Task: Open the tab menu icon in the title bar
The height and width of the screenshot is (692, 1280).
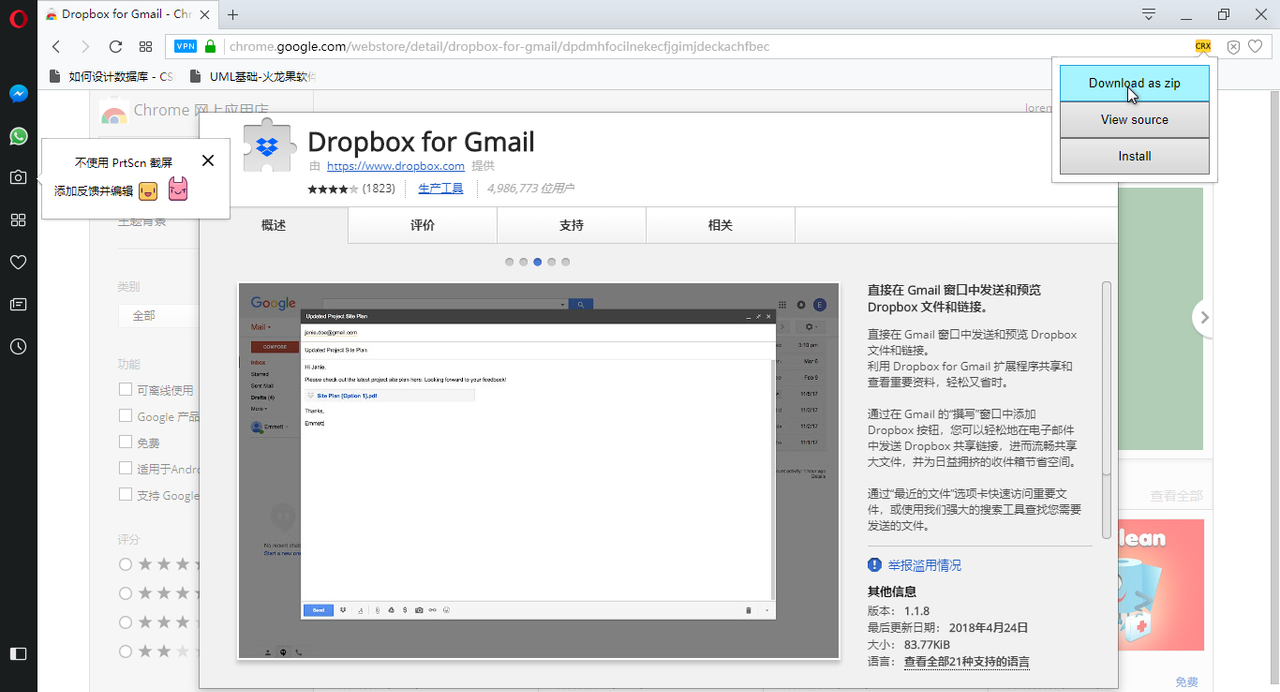Action: click(1149, 14)
